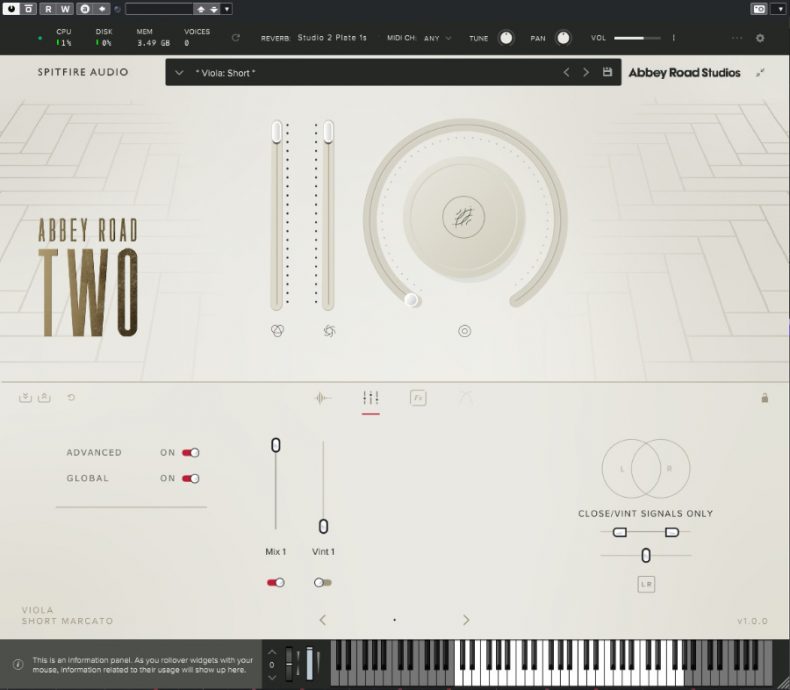
Task: Switch to the waveform techniques tab
Action: point(322,398)
